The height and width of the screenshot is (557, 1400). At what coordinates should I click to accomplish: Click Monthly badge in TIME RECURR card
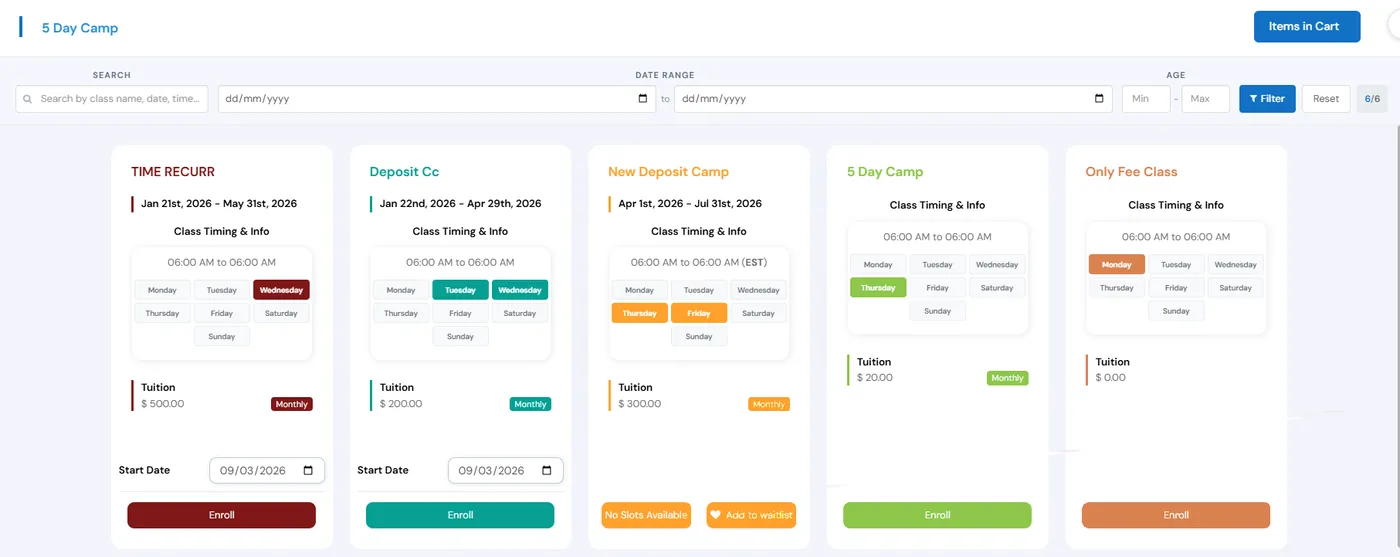click(x=292, y=404)
